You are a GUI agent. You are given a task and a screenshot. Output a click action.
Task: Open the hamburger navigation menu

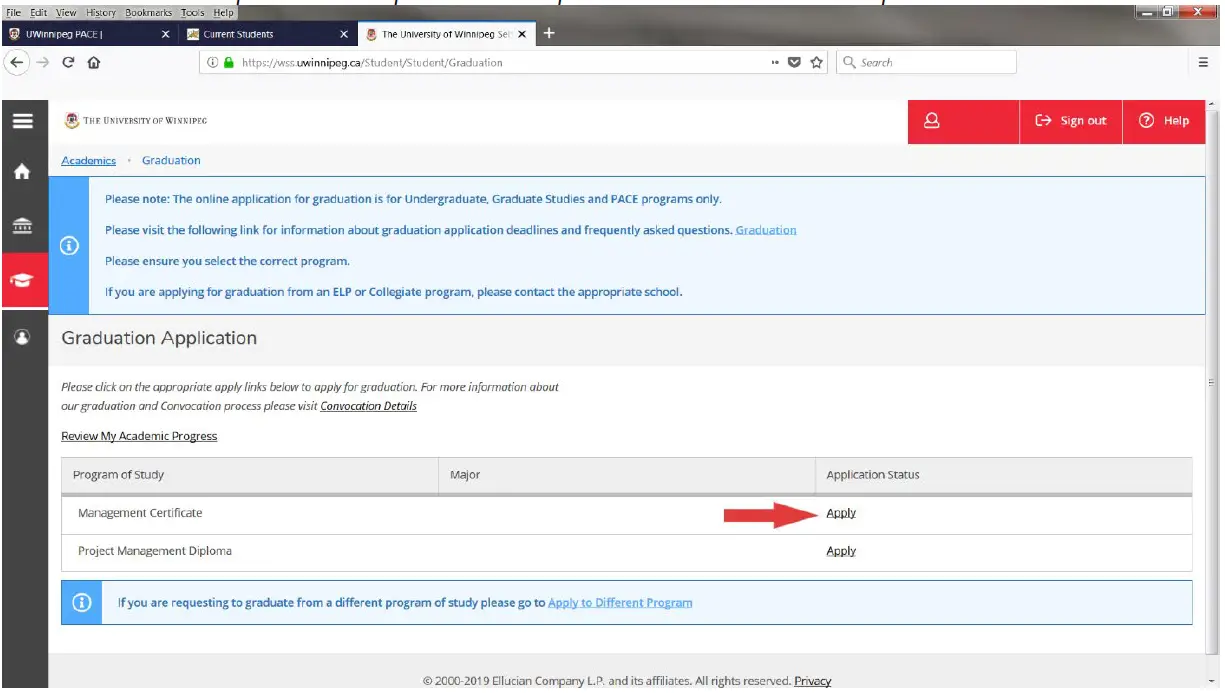22,121
